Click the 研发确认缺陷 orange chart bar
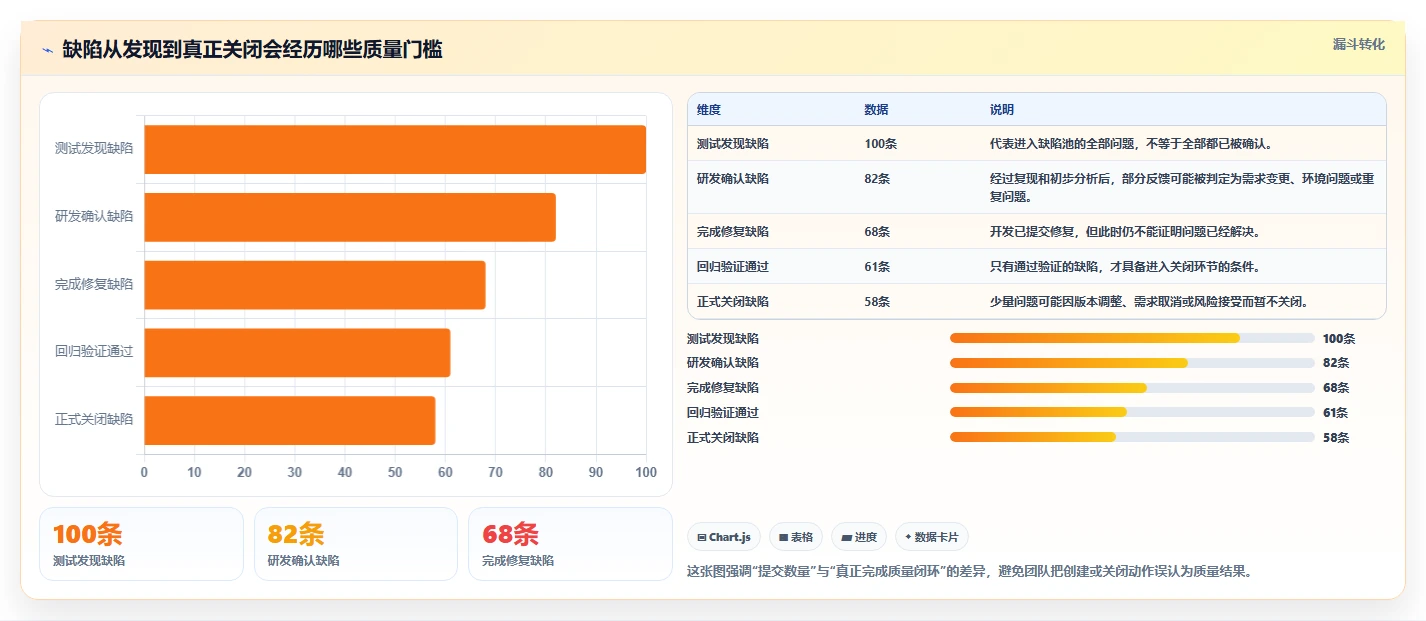 pos(350,217)
